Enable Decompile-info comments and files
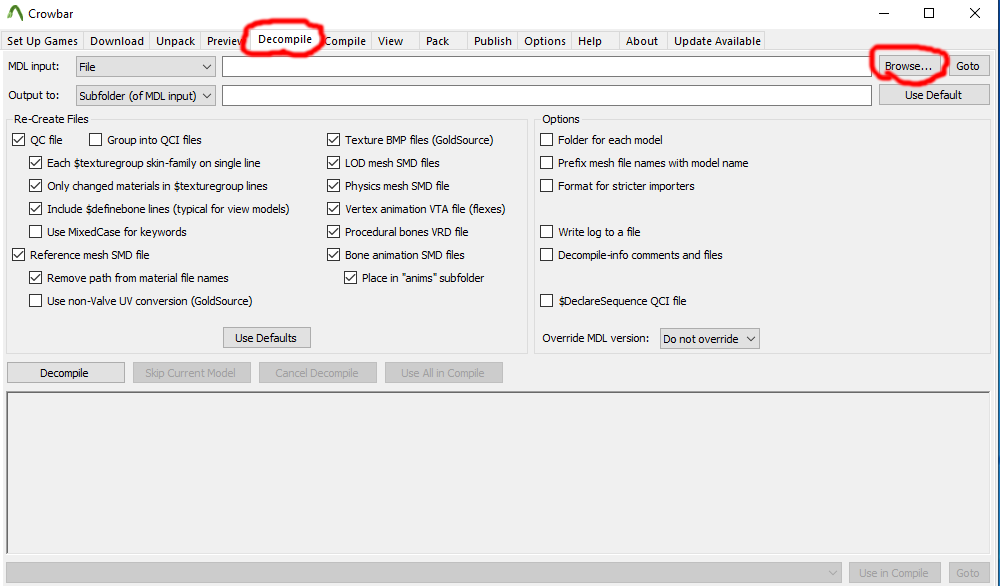1000x586 pixels. (x=547, y=254)
